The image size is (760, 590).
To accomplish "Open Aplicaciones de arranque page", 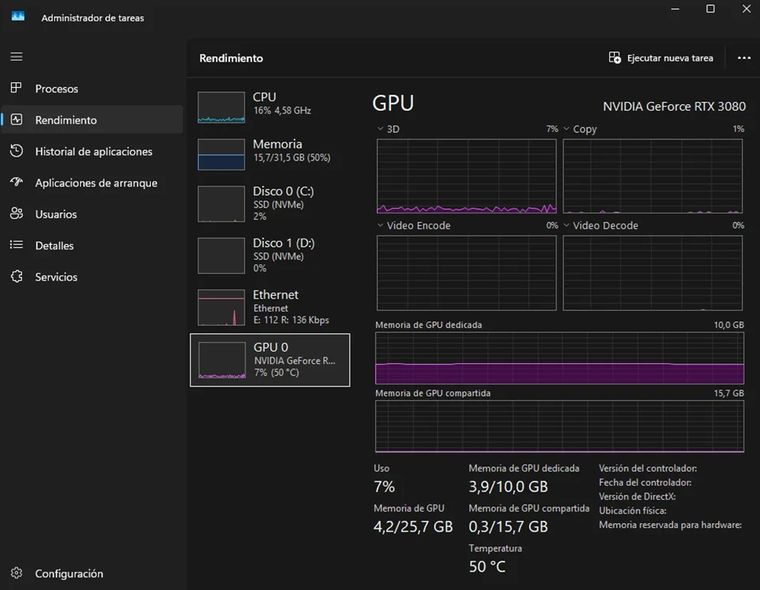I will pyautogui.click(x=92, y=183).
